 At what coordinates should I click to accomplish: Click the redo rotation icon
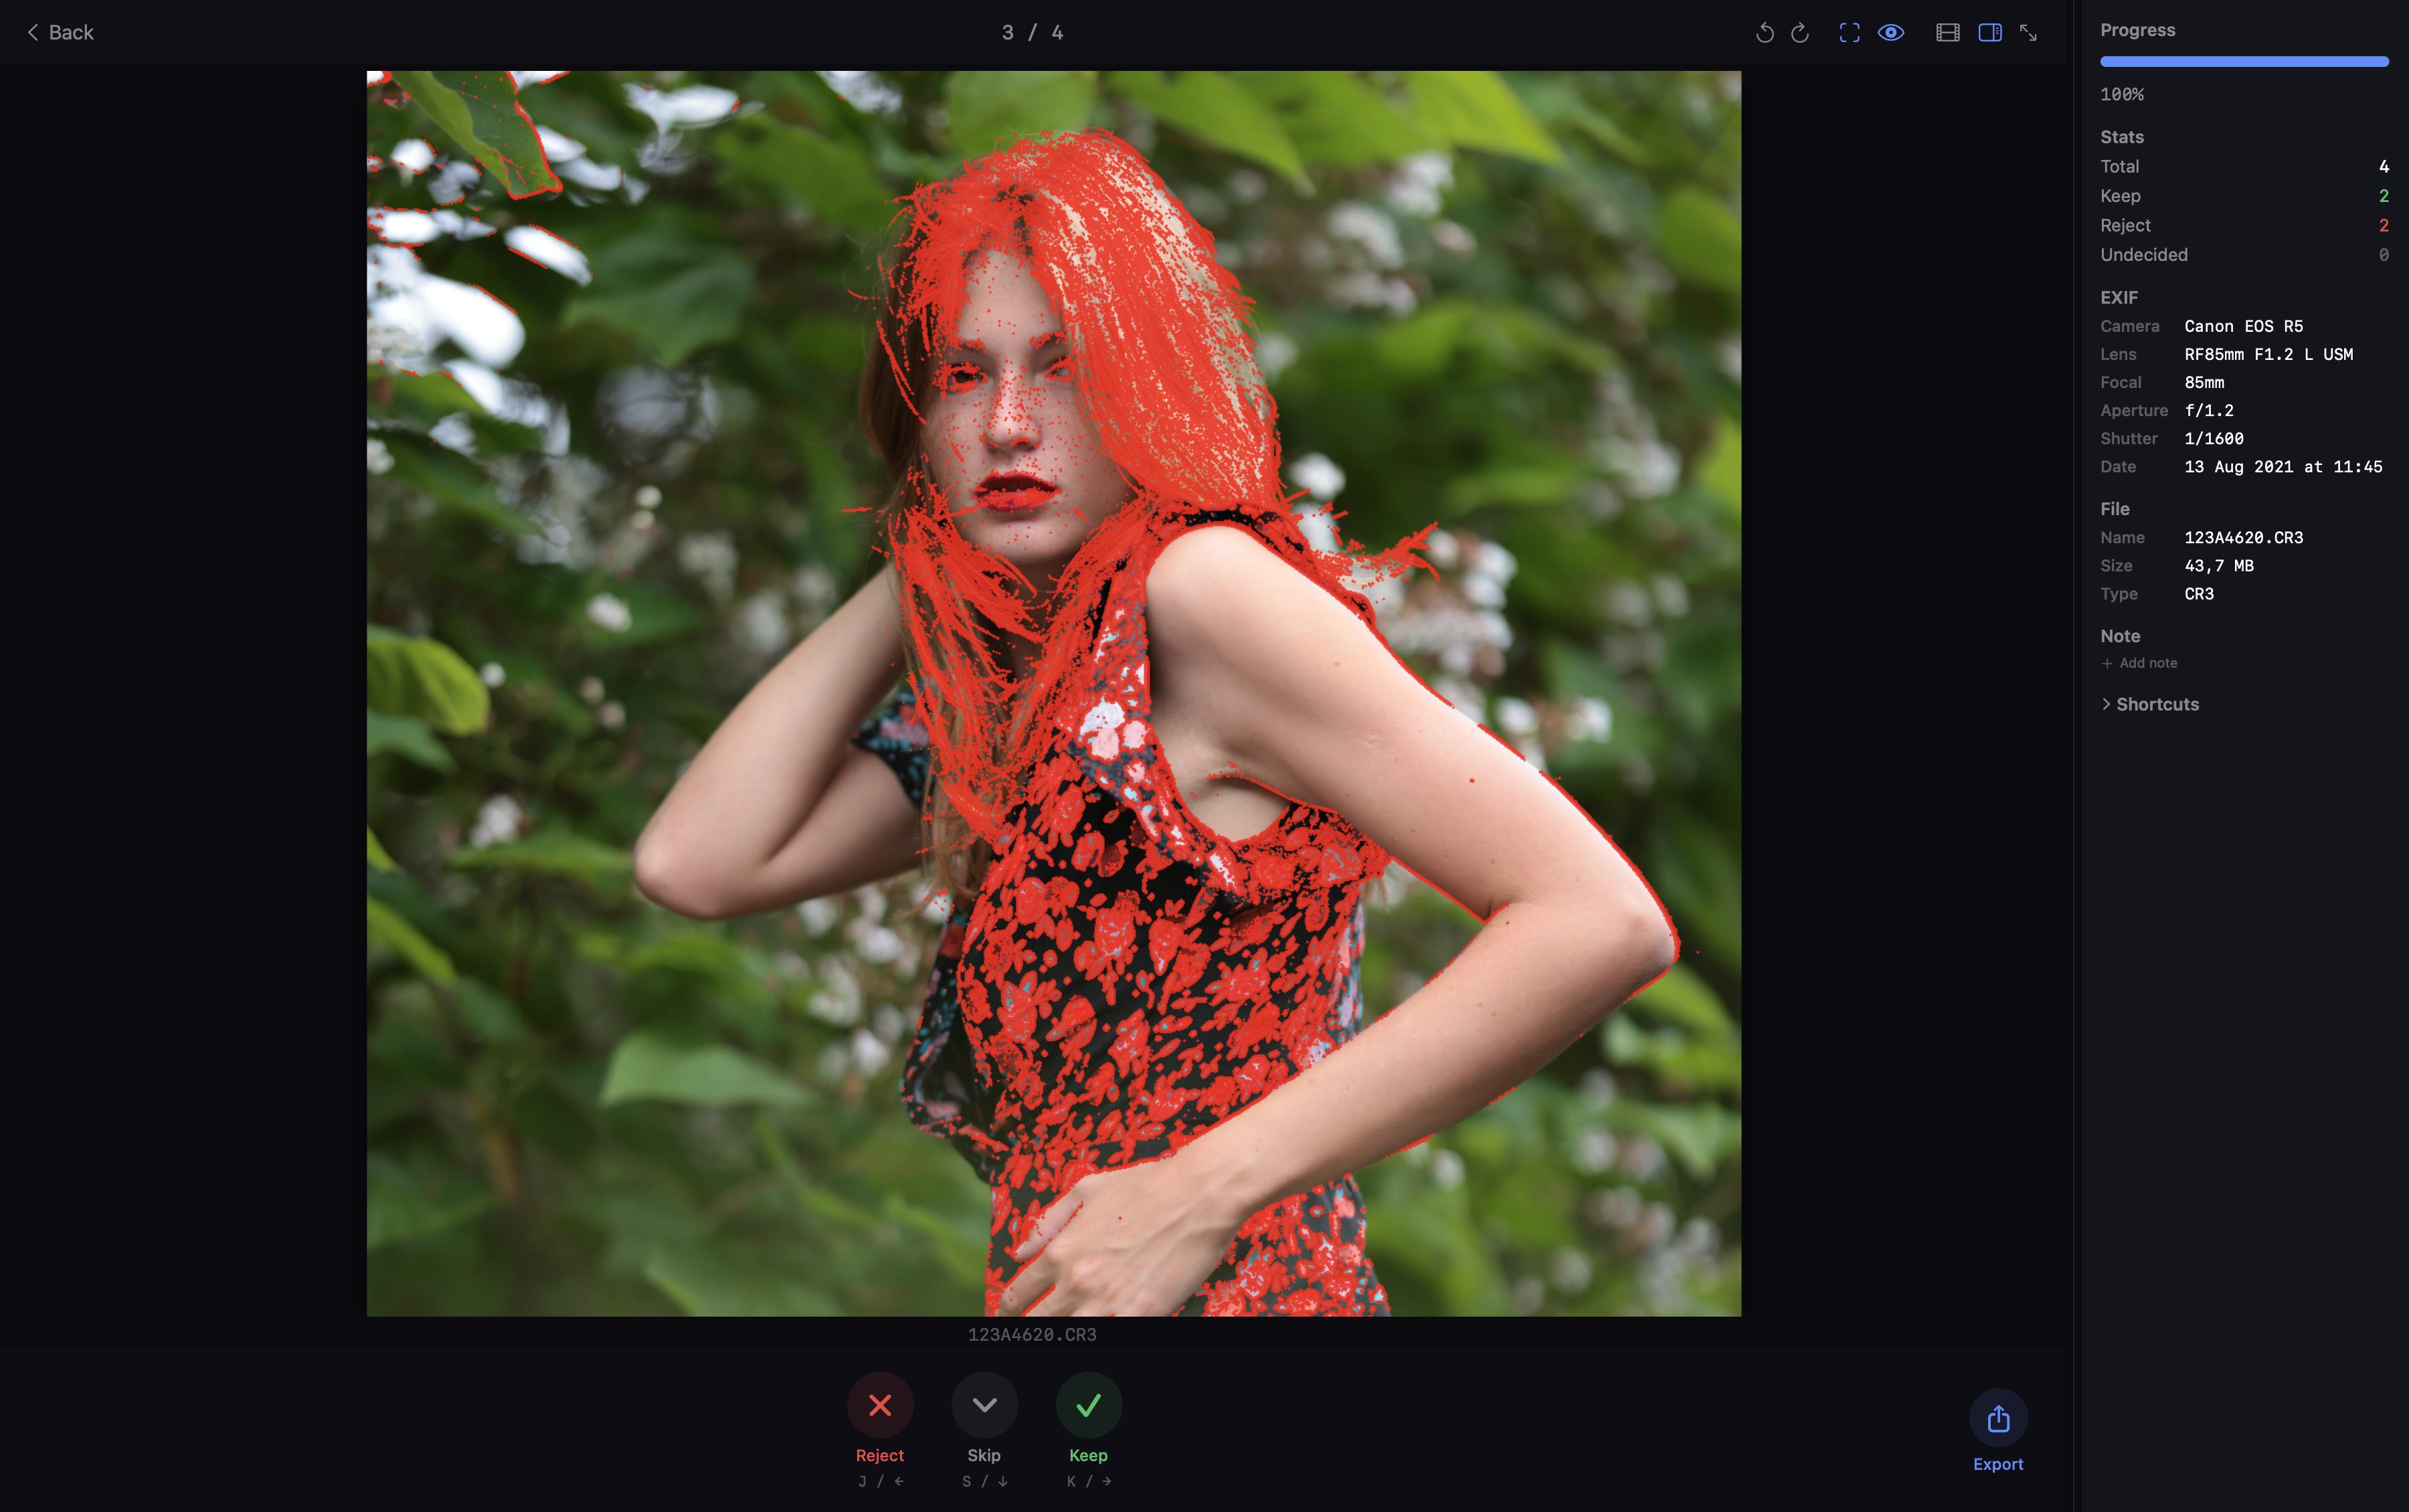coord(1800,32)
